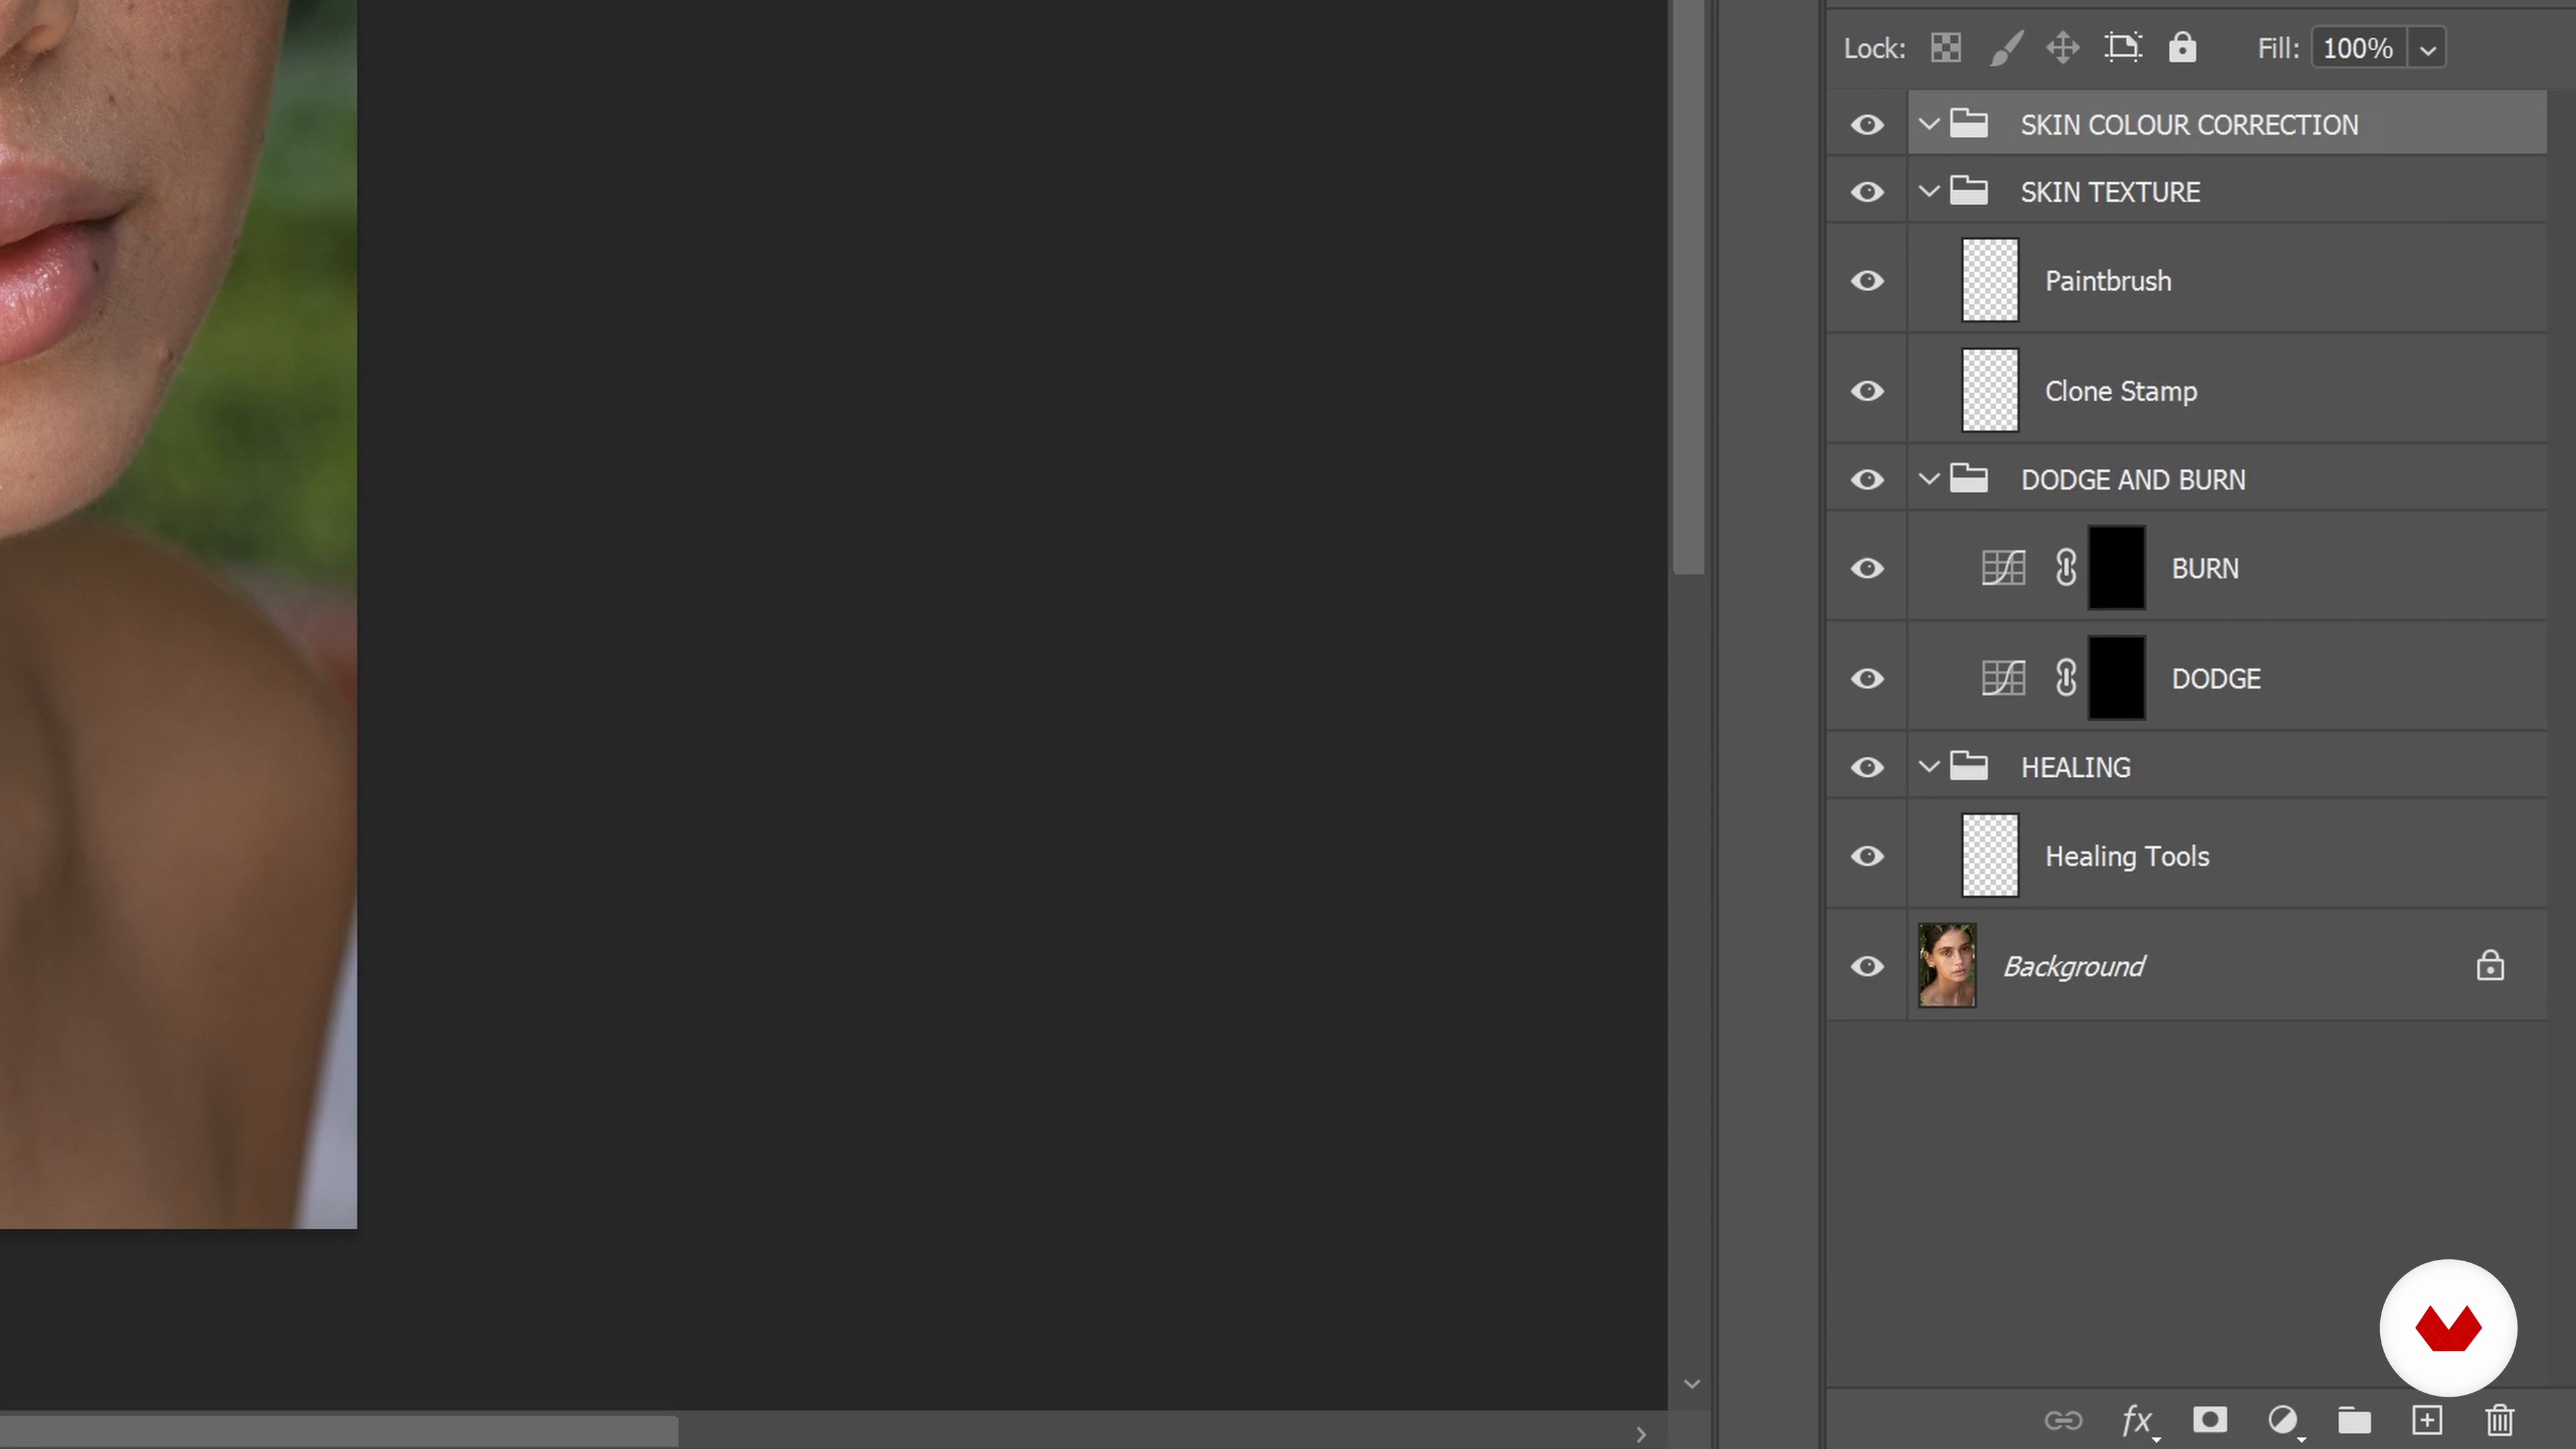Viewport: 2576px width, 1449px height.
Task: Click the Background layer lock icon
Action: [x=2490, y=965]
